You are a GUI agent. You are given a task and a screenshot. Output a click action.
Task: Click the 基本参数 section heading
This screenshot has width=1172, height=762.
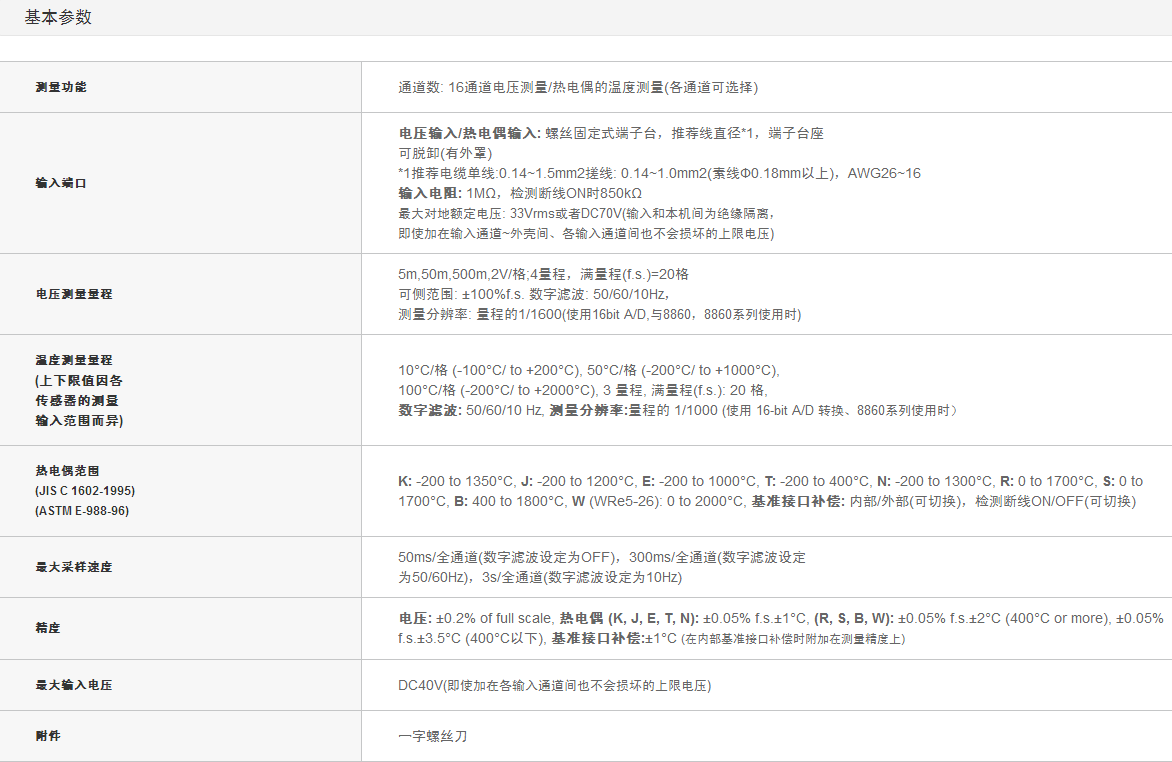point(58,17)
